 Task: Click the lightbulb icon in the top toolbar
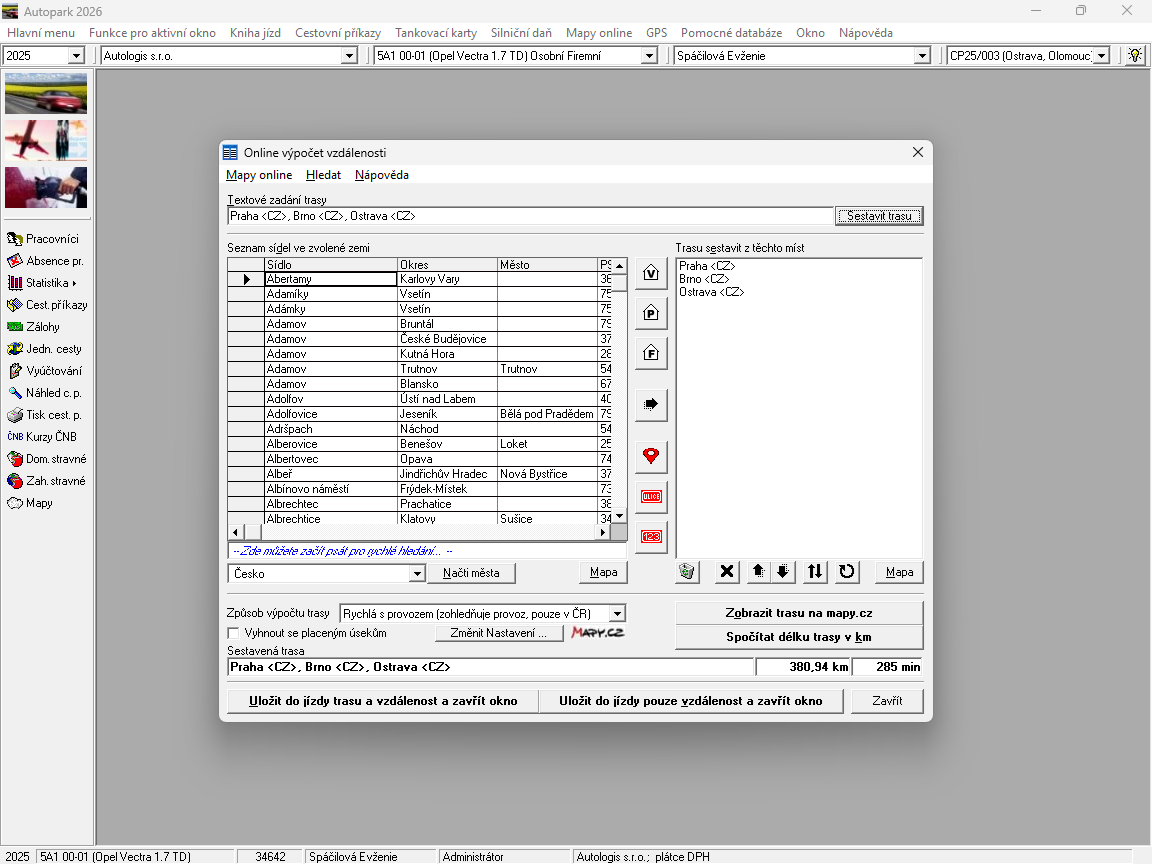(1135, 56)
